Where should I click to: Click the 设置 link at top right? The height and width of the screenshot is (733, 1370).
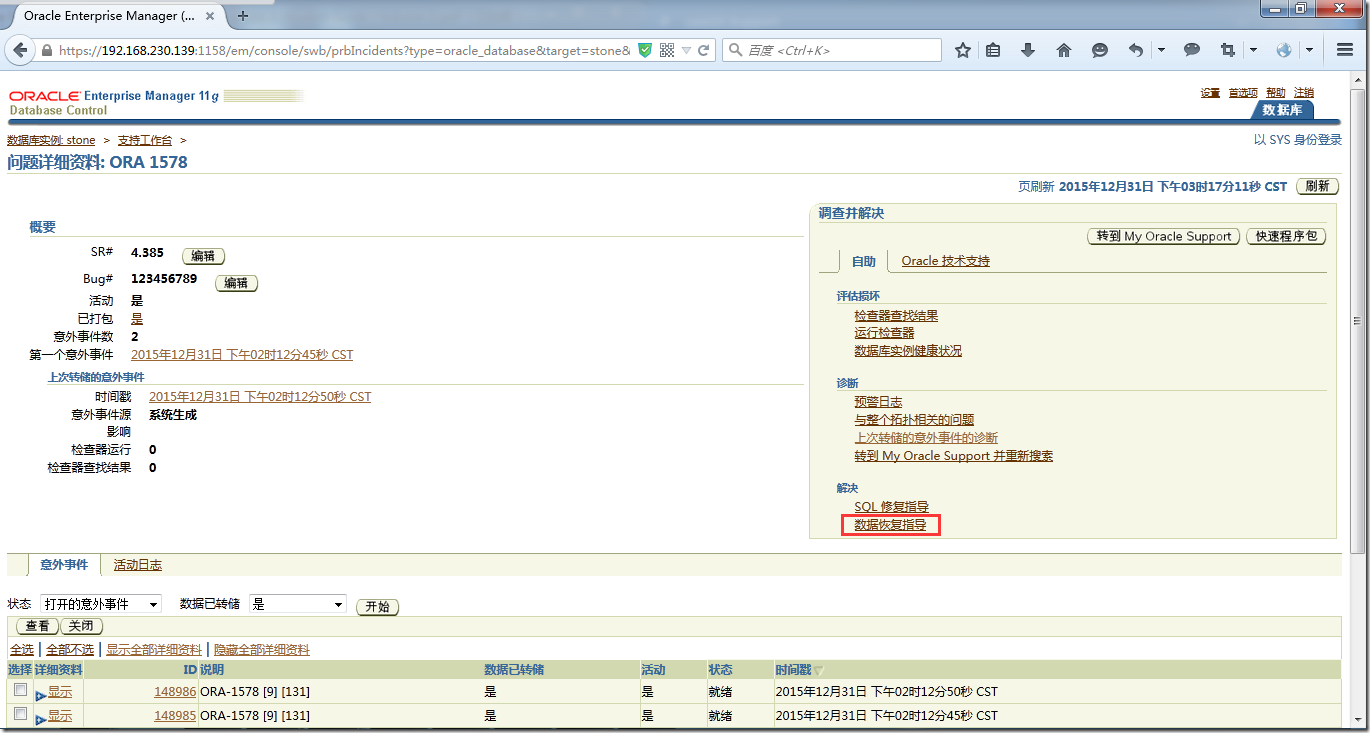point(1210,93)
